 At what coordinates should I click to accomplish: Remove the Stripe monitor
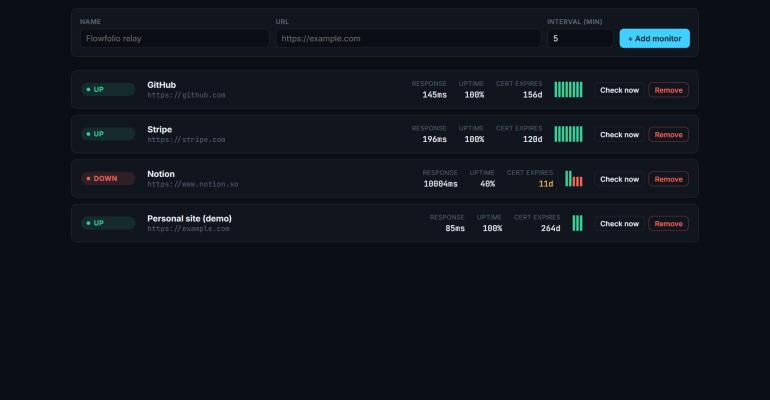[668, 134]
